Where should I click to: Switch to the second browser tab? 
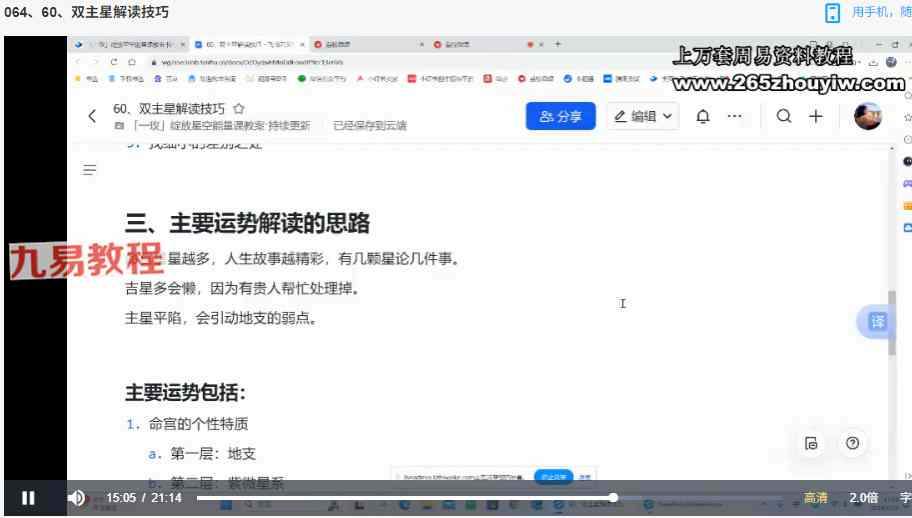pyautogui.click(x=250, y=44)
